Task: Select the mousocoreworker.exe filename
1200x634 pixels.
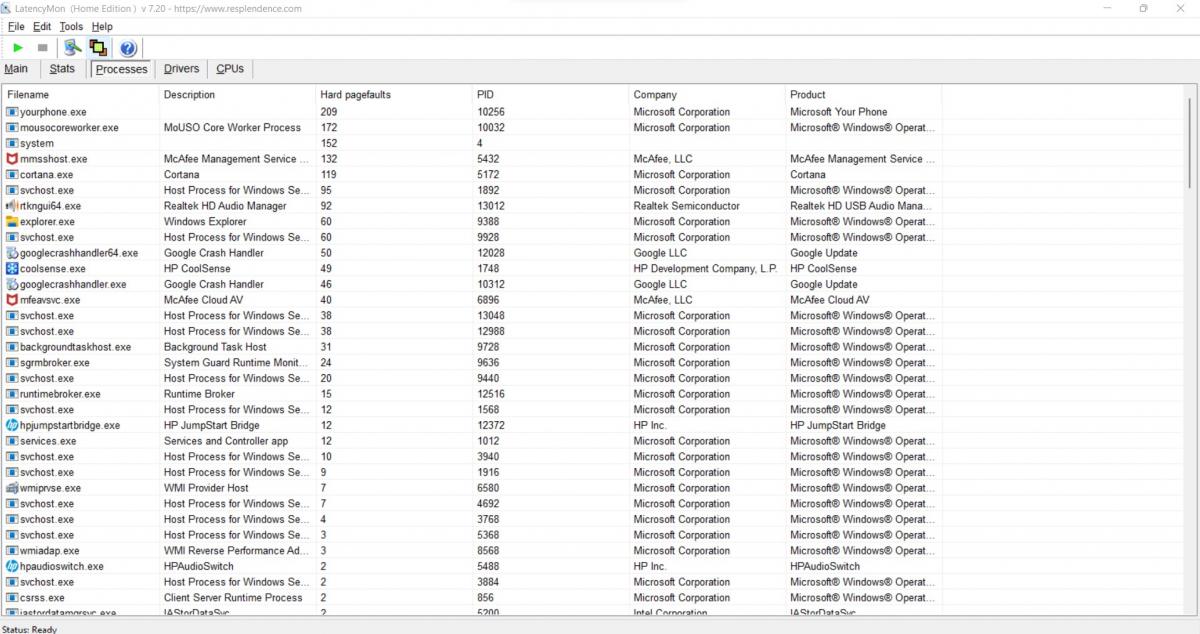Action: pyautogui.click(x=69, y=128)
